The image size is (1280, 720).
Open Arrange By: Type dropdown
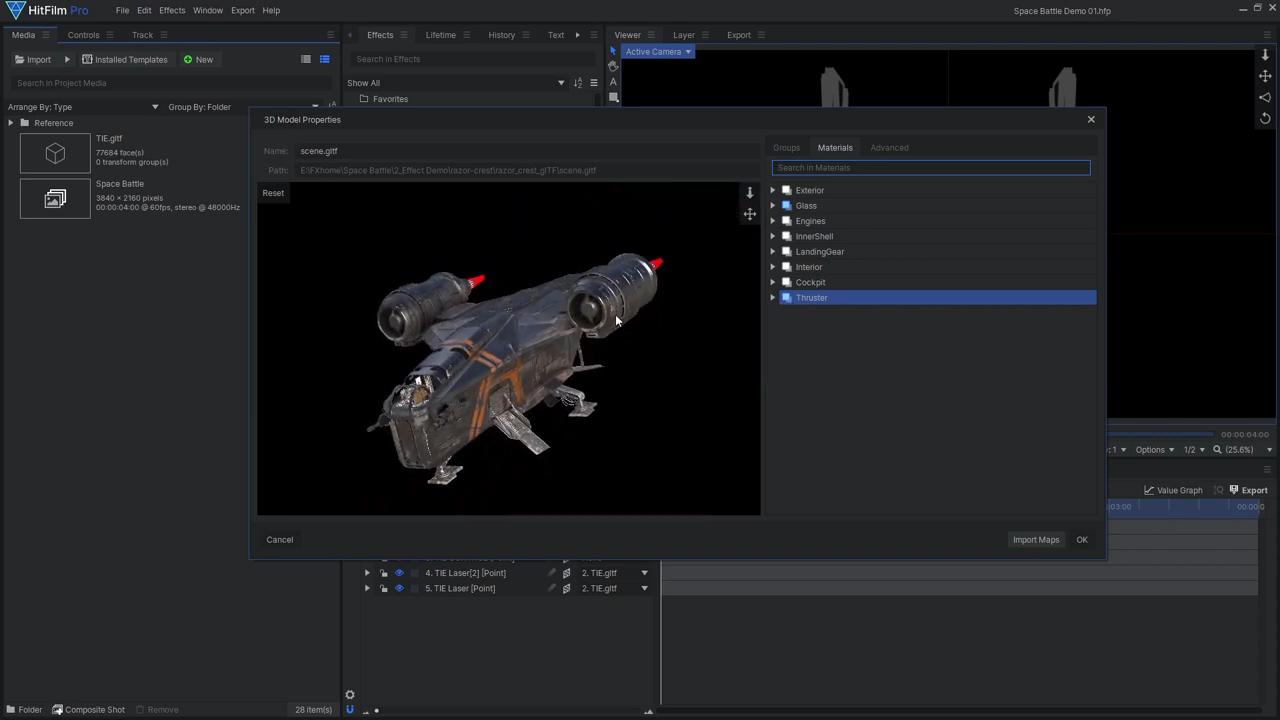[x=83, y=107]
